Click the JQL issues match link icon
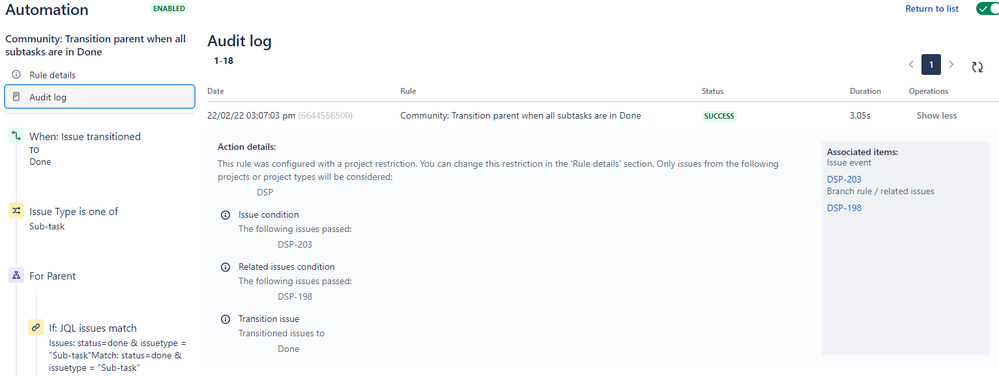999x376 pixels. click(x=36, y=328)
